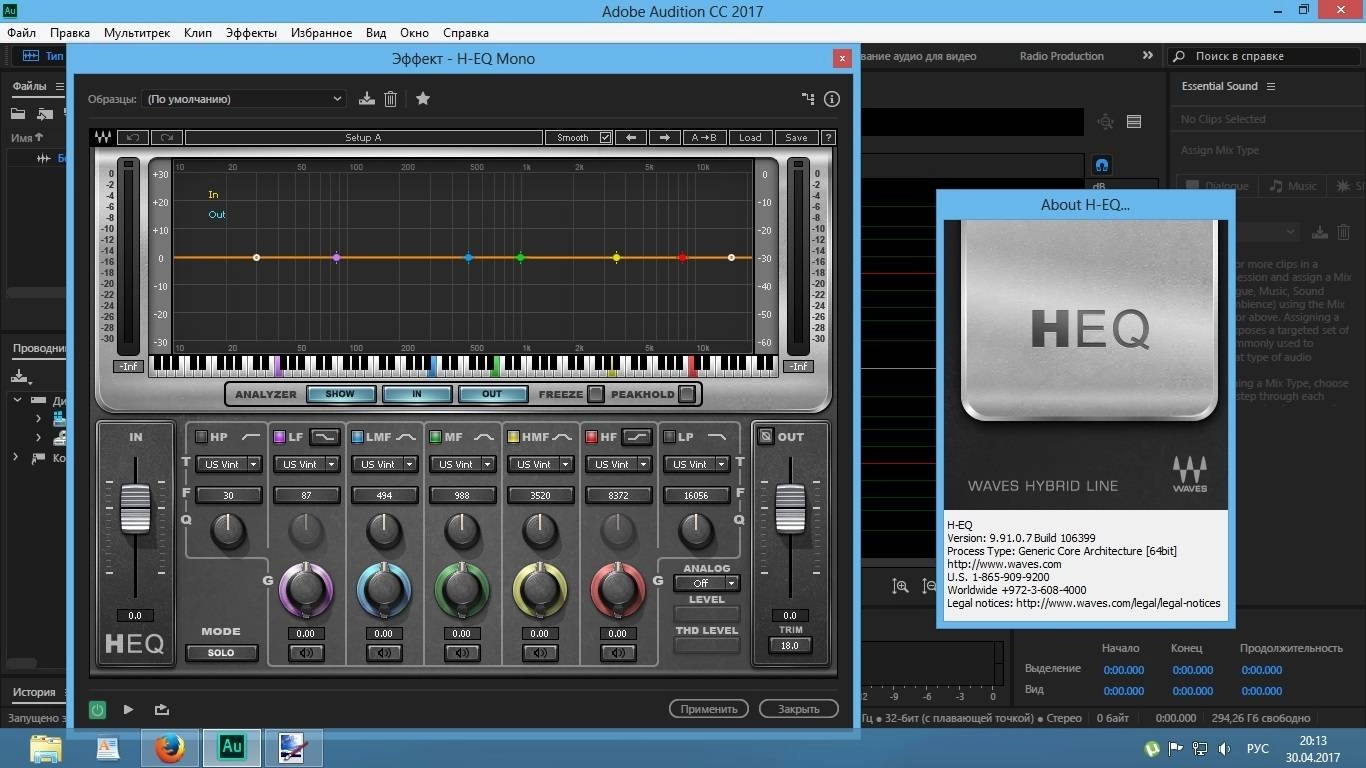
Task: Start effect preview playback
Action: [128, 709]
